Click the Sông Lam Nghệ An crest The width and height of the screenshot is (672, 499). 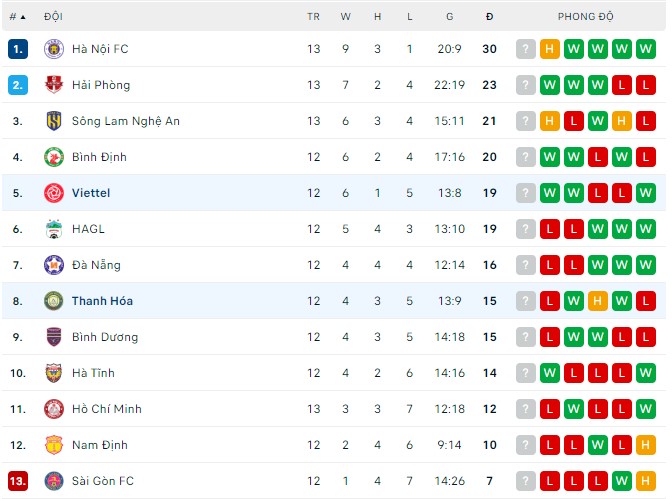(53, 121)
